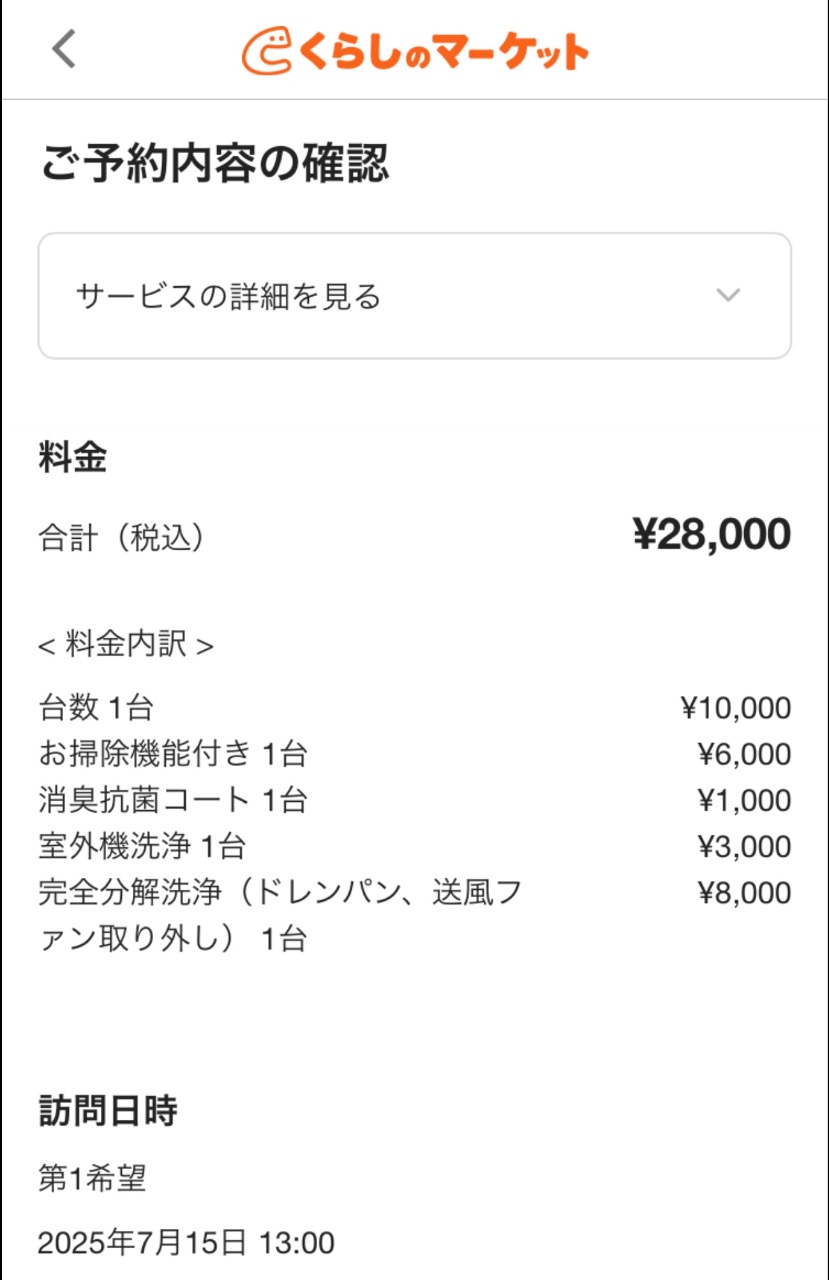Click the 訪問日時 section heading

coord(108,1110)
